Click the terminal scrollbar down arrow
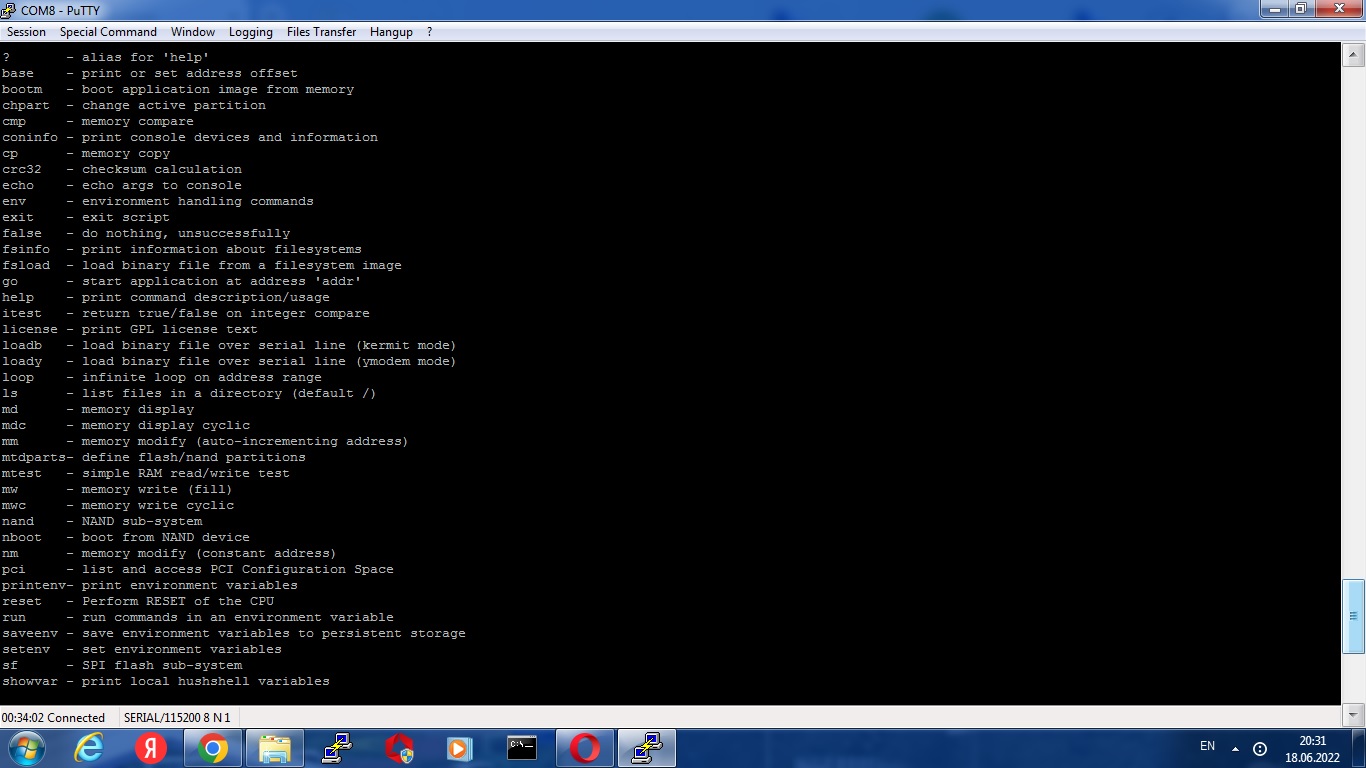The image size is (1366, 768). [1353, 714]
